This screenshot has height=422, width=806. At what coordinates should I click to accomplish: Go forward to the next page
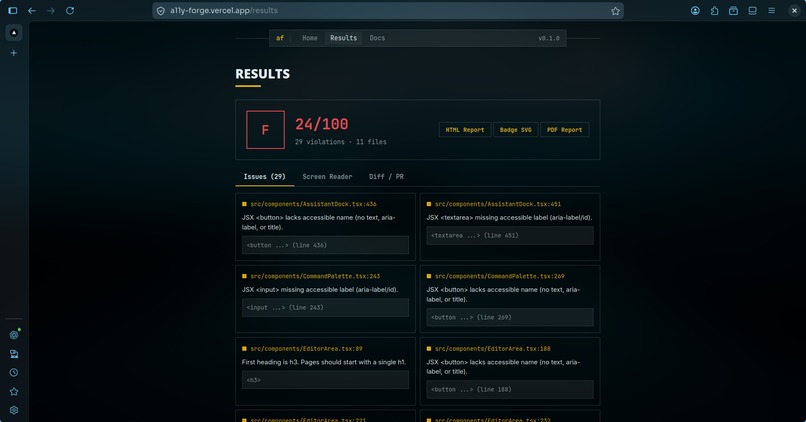pos(51,10)
